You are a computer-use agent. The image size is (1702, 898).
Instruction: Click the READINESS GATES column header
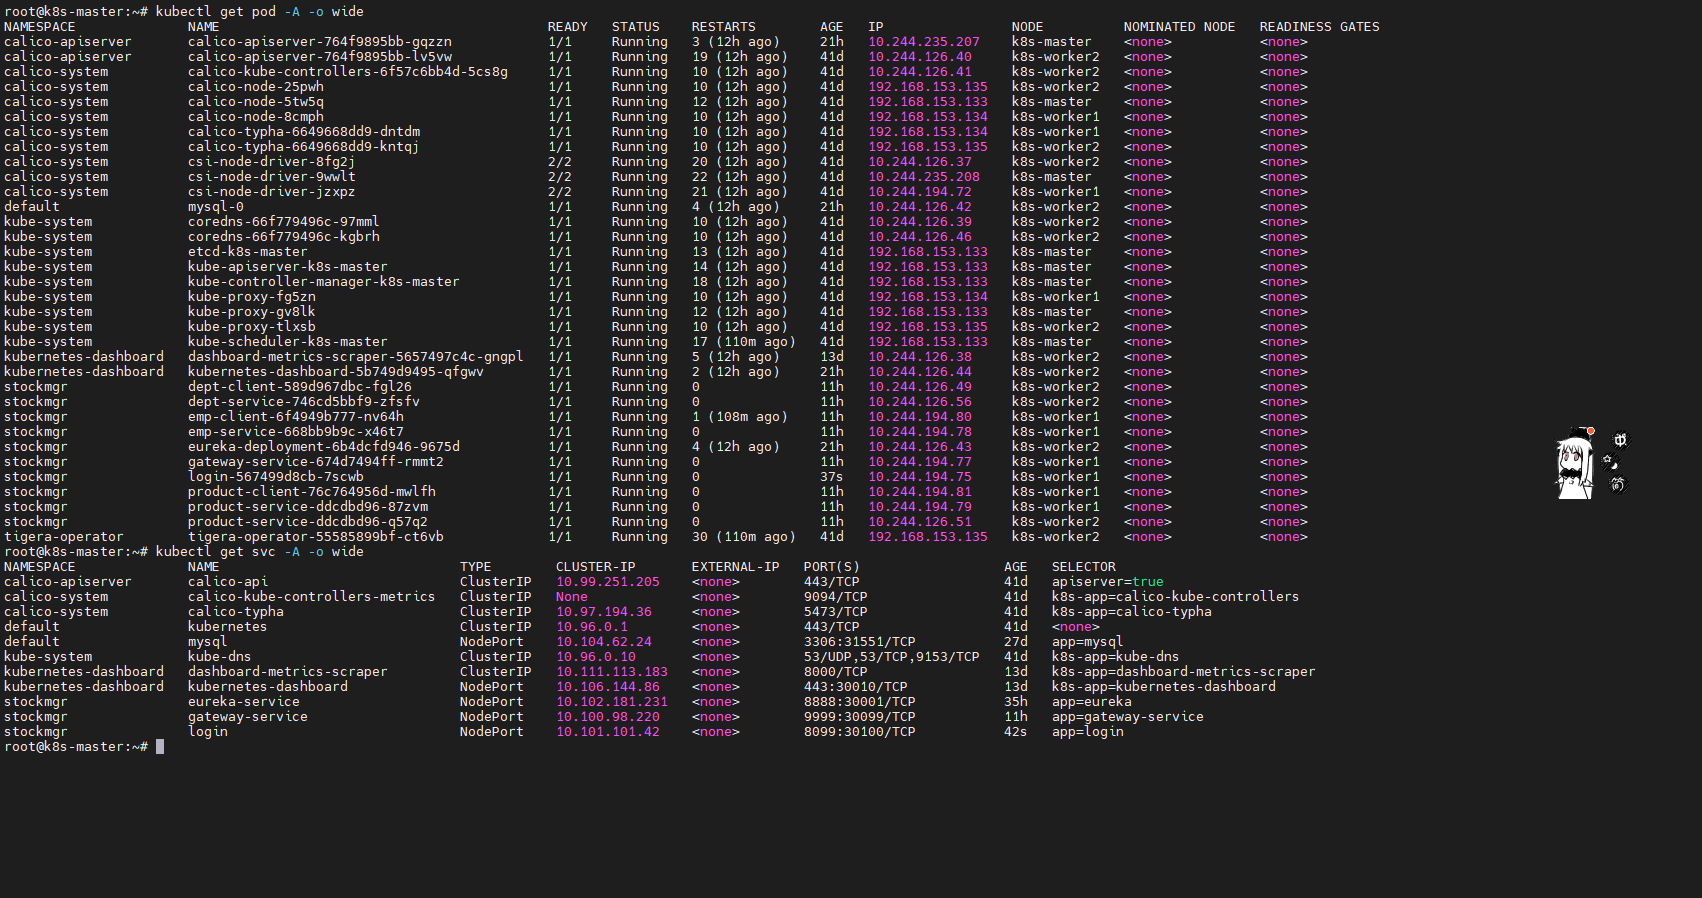[x=1318, y=27]
